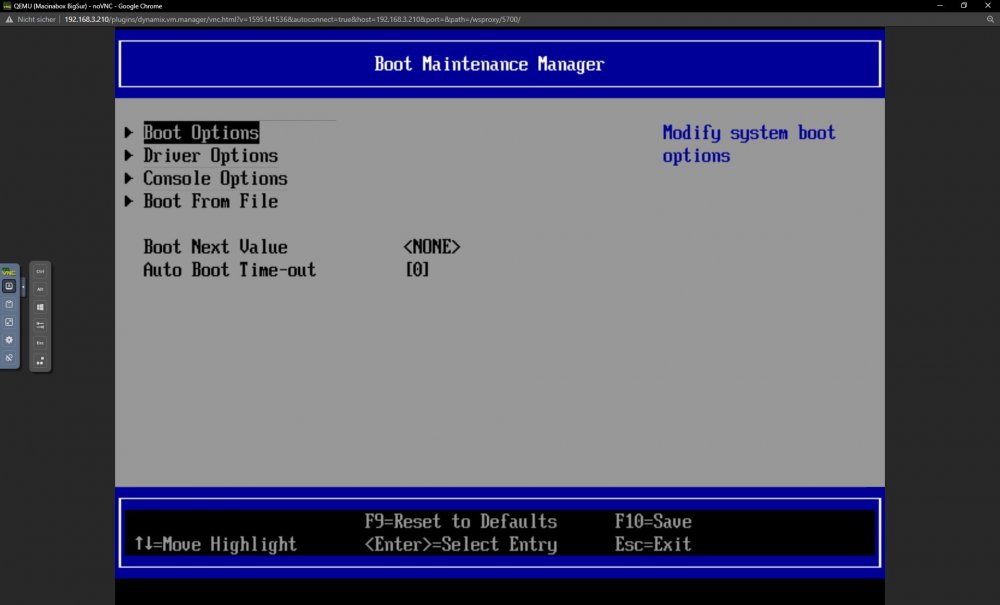Click the Move Highlight hint
The width and height of the screenshot is (1000, 605).
click(x=216, y=544)
